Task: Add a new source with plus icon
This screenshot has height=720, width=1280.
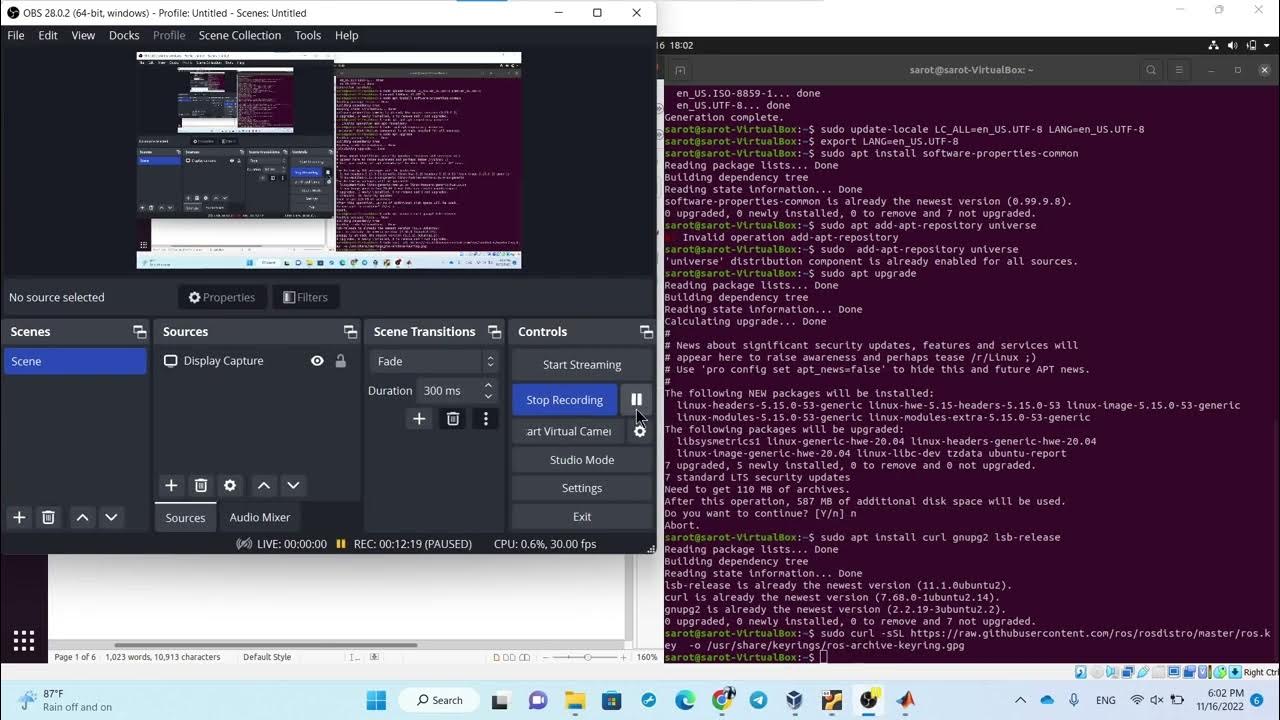Action: 171,485
